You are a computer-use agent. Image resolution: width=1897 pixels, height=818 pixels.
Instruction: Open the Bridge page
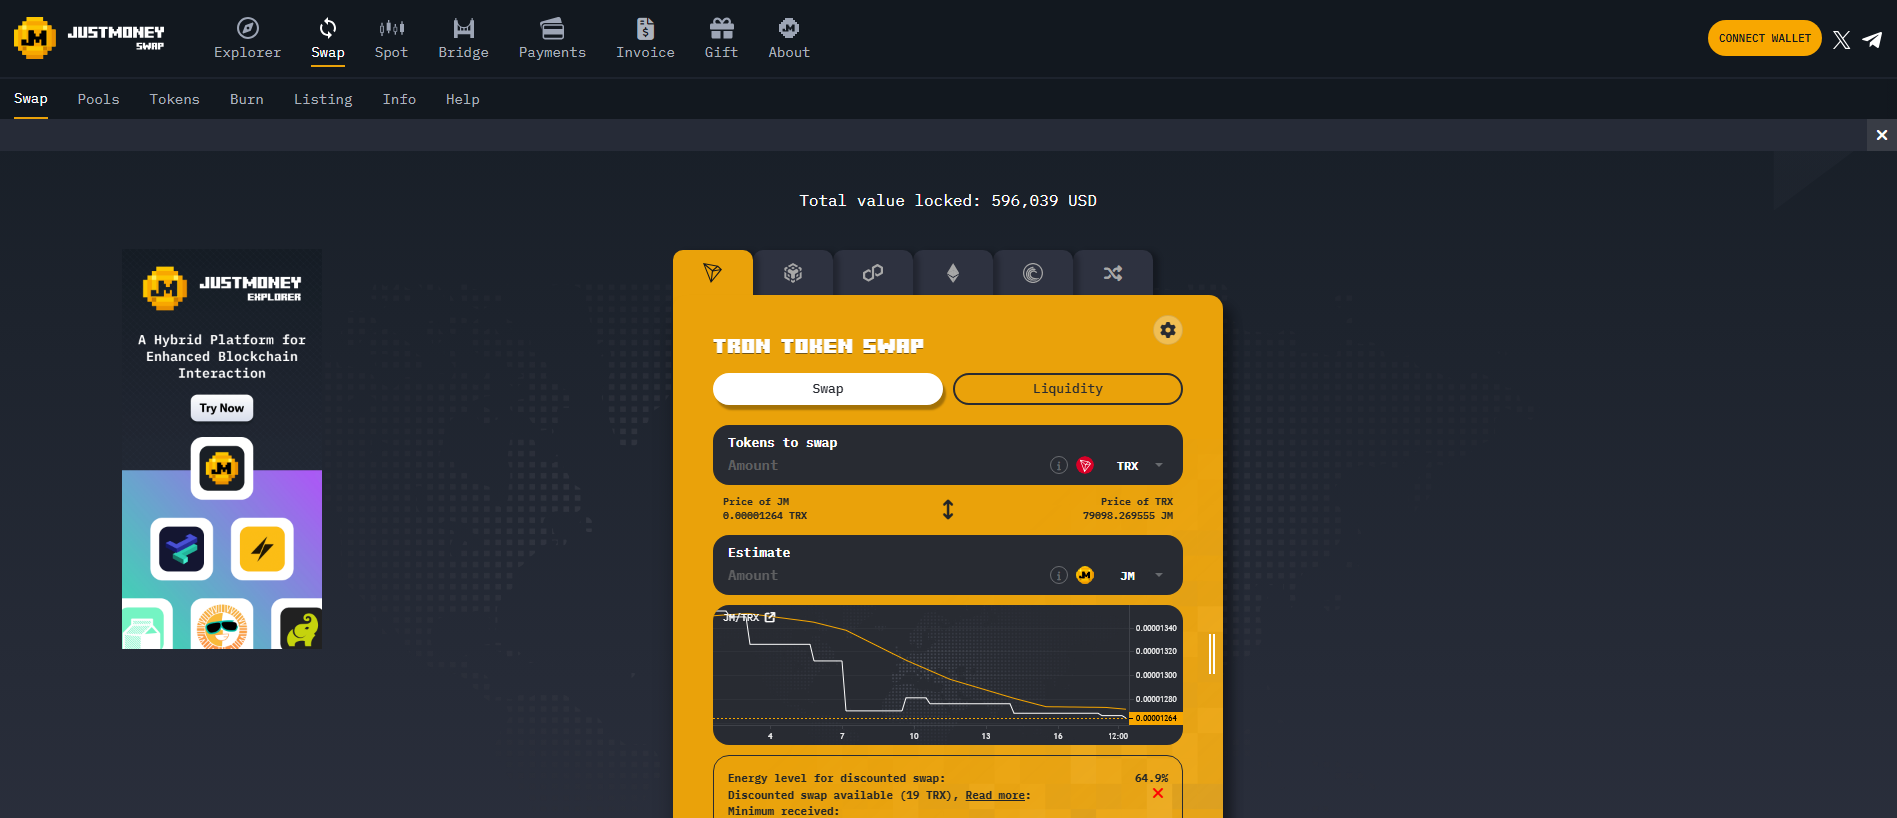pos(463,39)
